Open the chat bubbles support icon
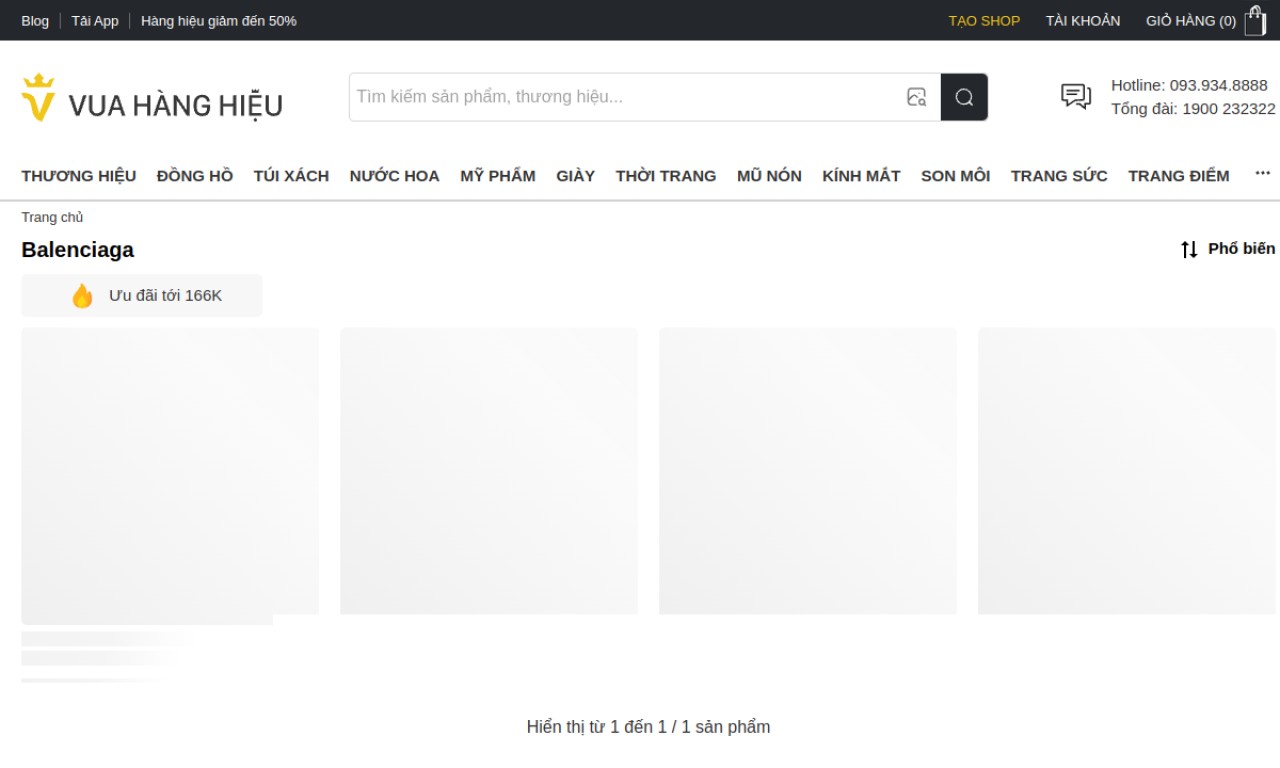This screenshot has height=768, width=1280. (x=1076, y=96)
